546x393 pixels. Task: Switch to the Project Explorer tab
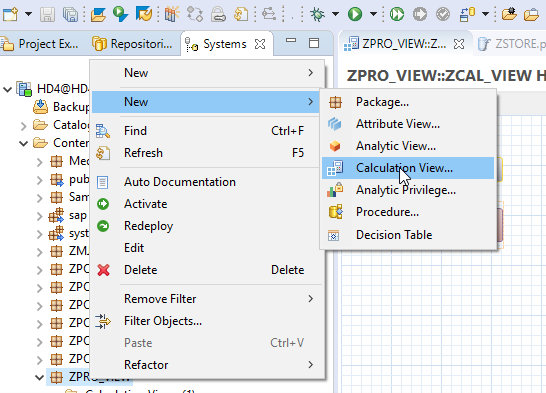pyautogui.click(x=40, y=44)
